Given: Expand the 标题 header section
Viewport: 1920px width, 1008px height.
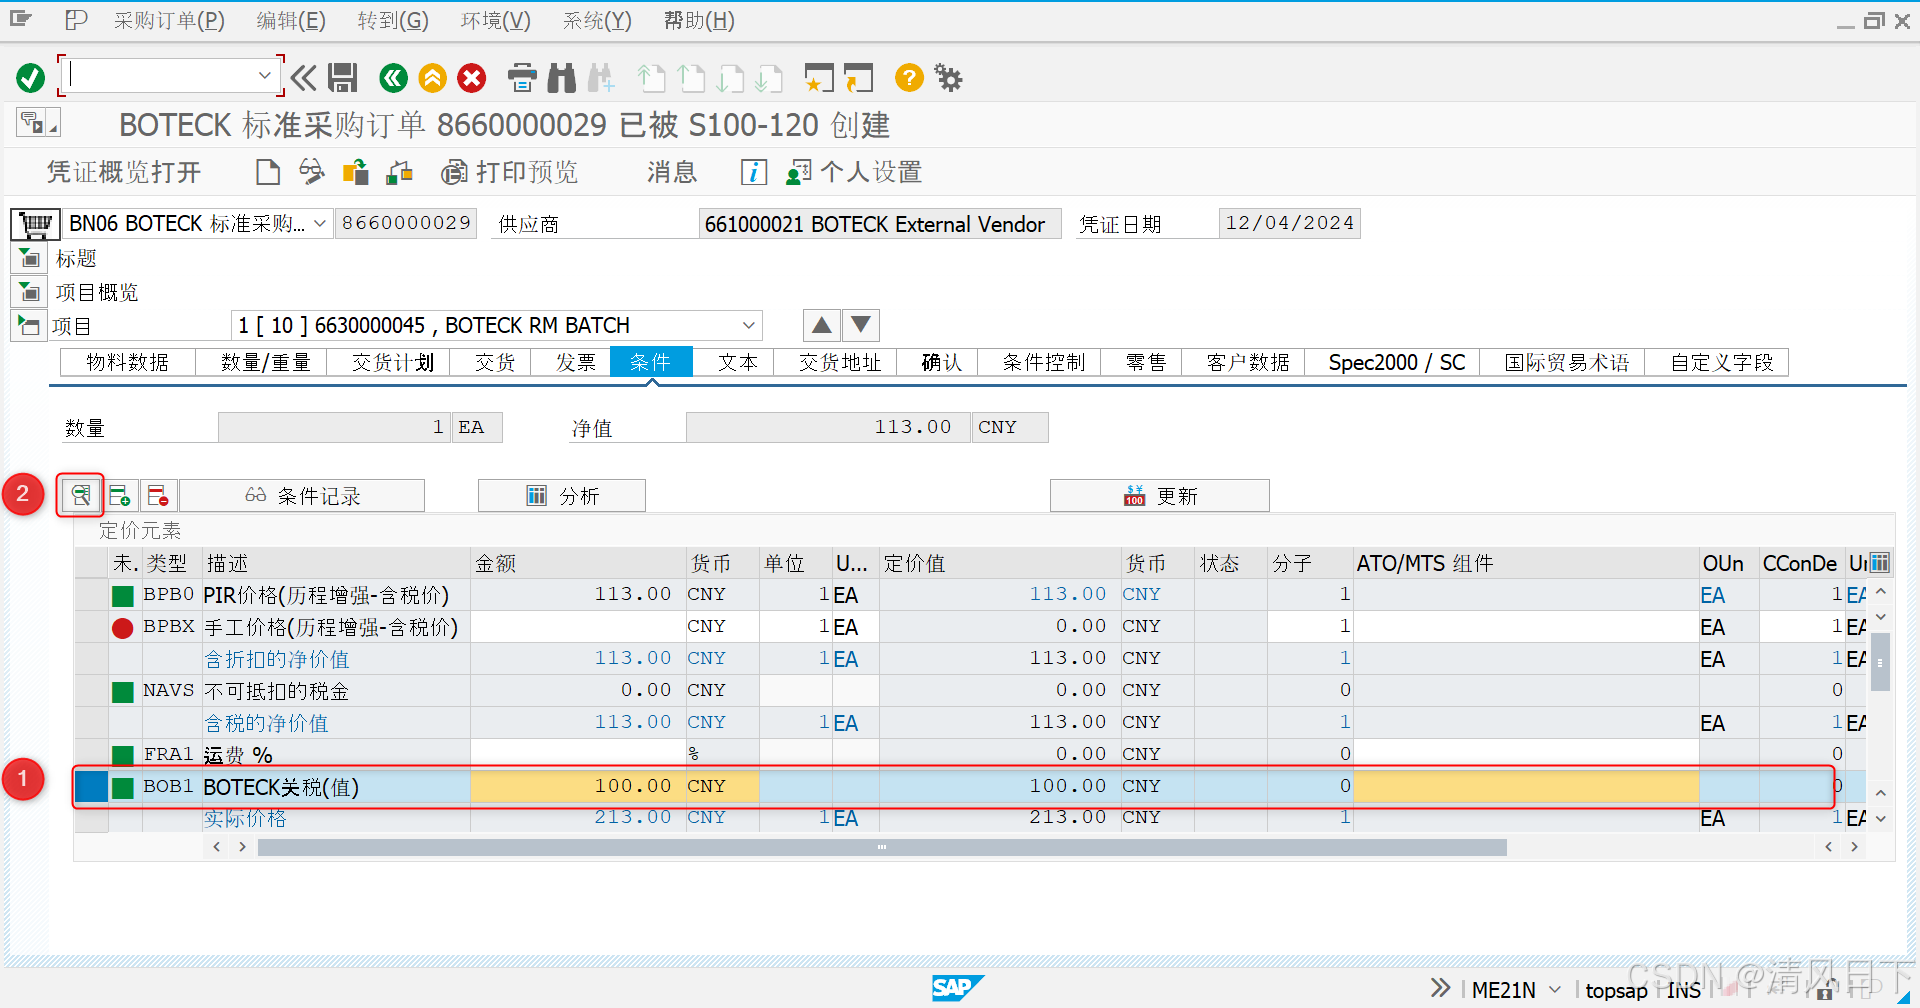Looking at the screenshot, I should (30, 259).
